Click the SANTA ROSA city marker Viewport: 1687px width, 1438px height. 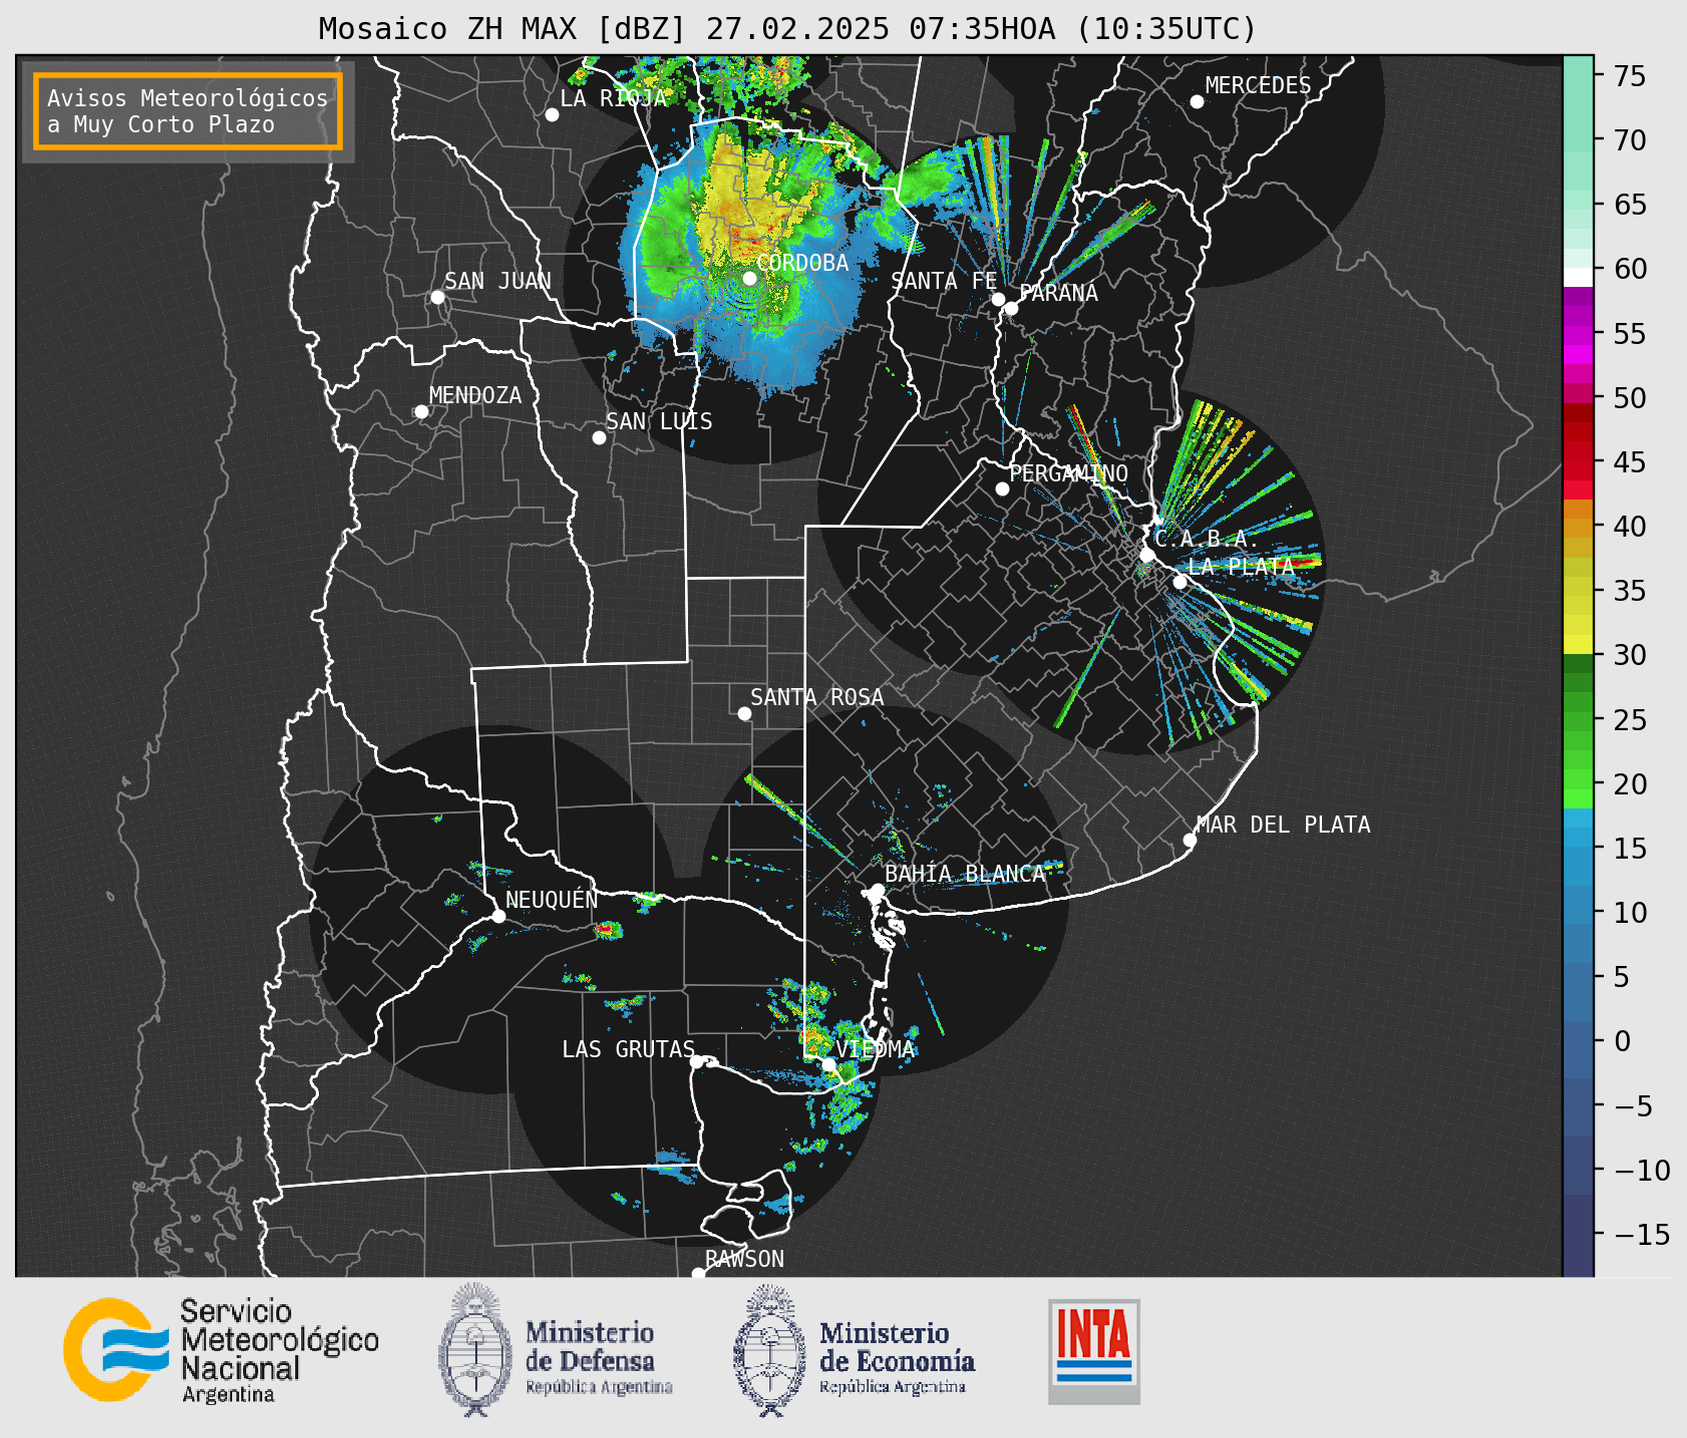[x=744, y=714]
